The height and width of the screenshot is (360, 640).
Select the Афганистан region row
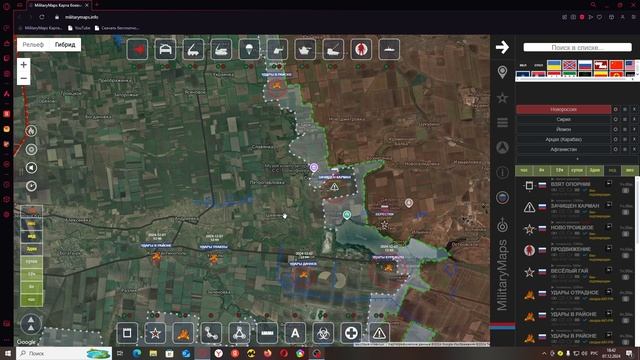[x=563, y=149]
